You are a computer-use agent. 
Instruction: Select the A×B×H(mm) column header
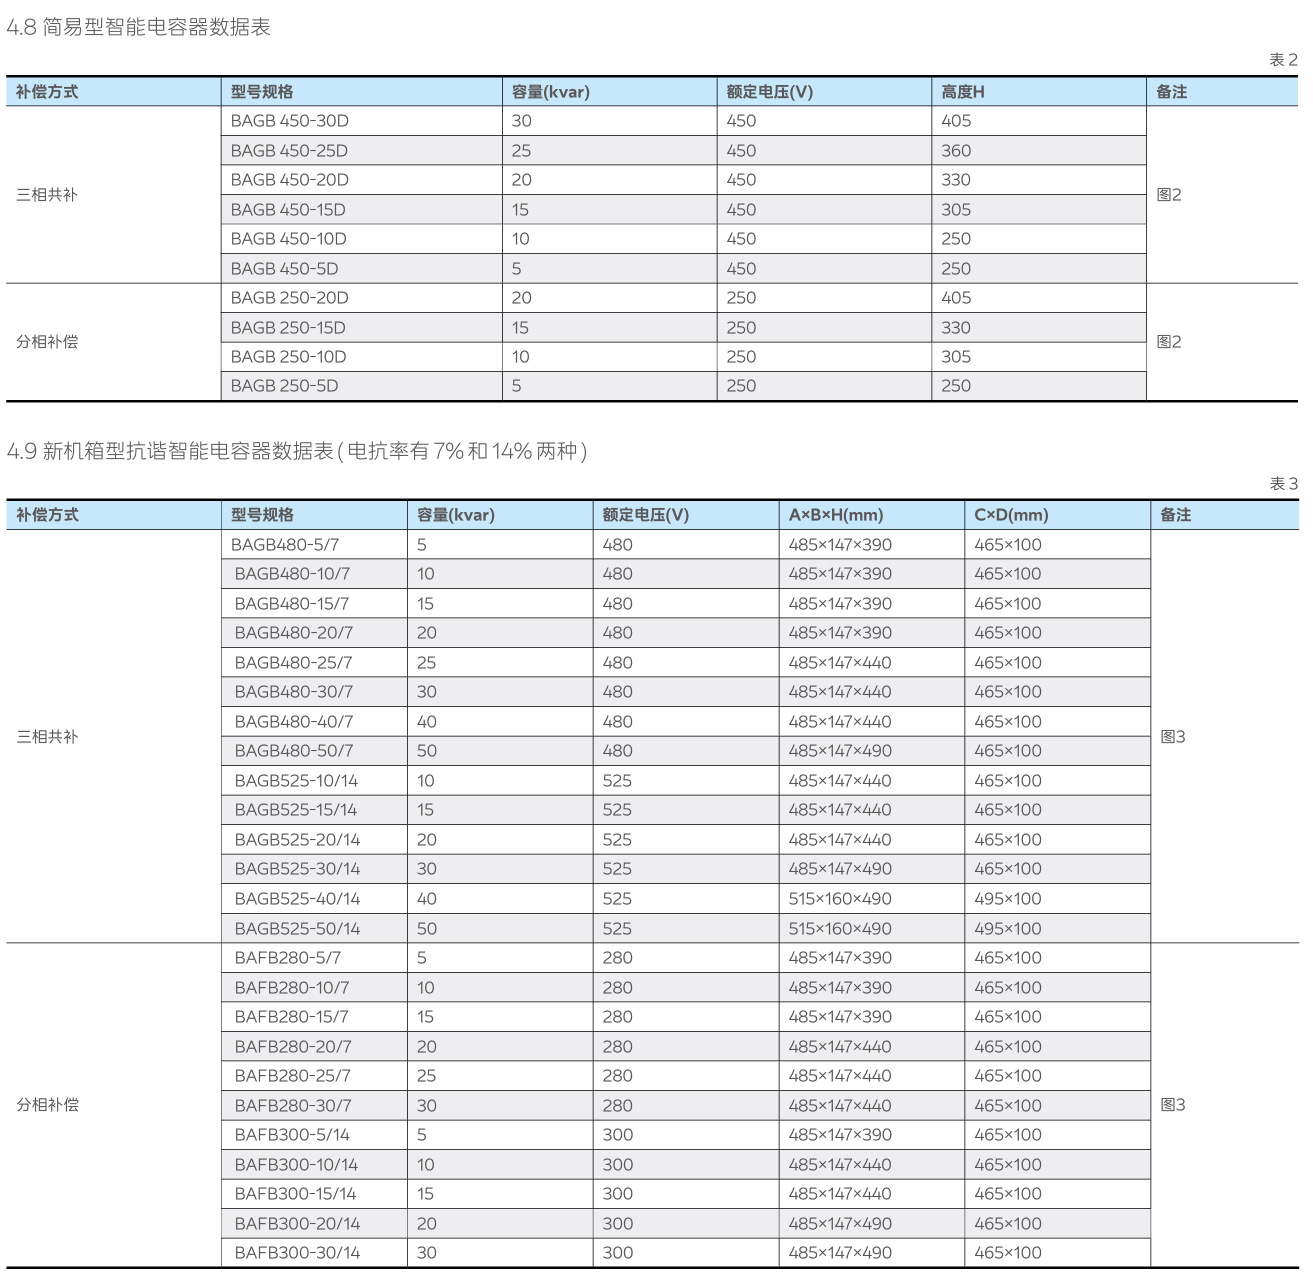(x=835, y=515)
